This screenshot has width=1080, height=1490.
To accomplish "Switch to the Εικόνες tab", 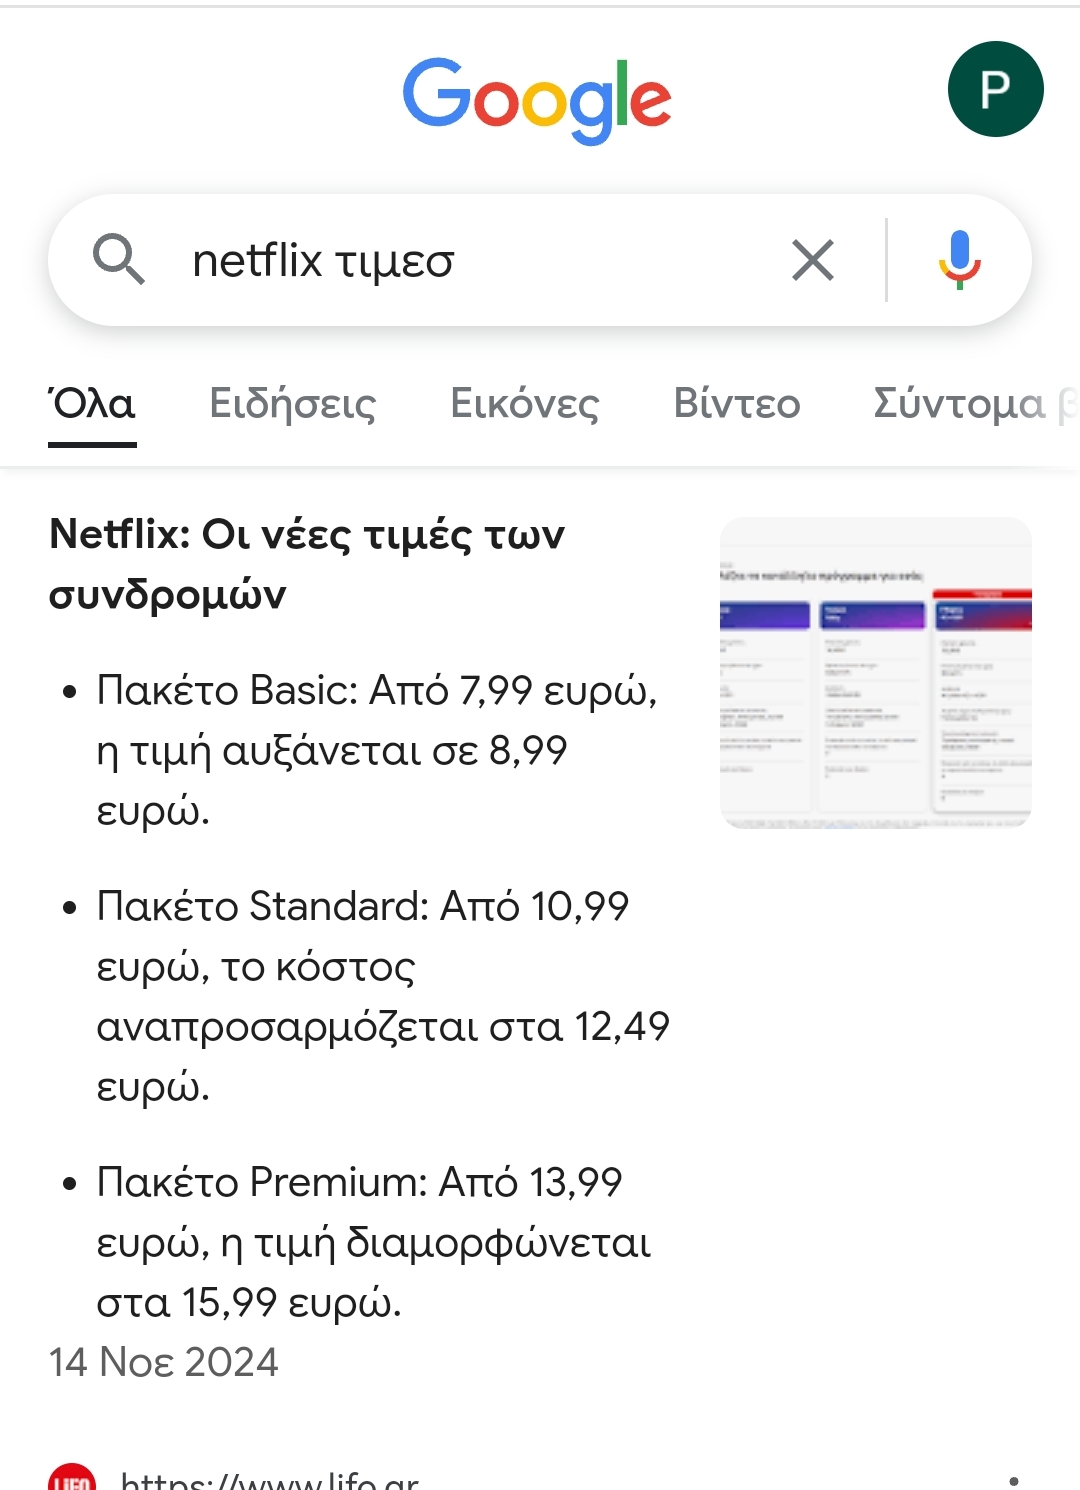I will tap(524, 404).
